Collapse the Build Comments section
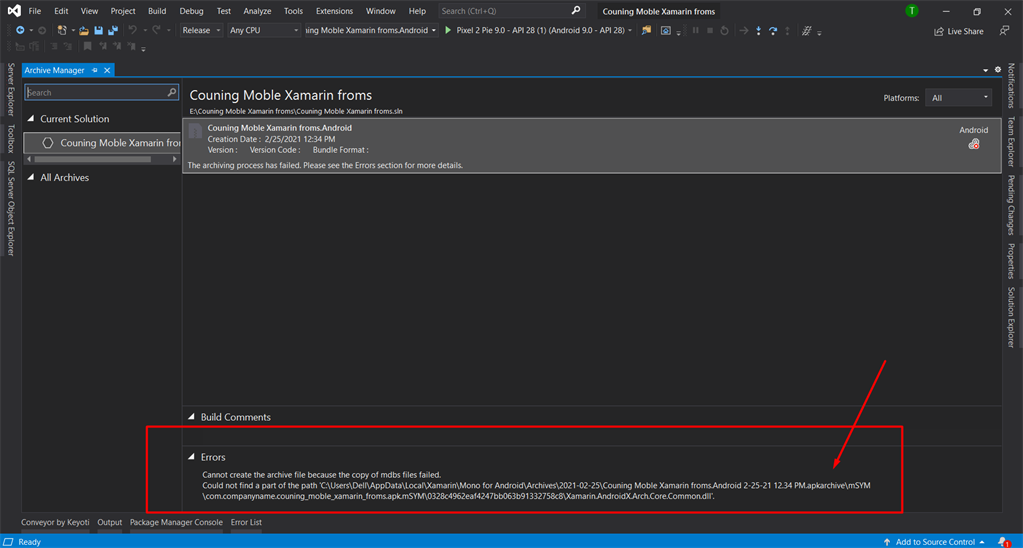The width and height of the screenshot is (1023, 548). 191,416
